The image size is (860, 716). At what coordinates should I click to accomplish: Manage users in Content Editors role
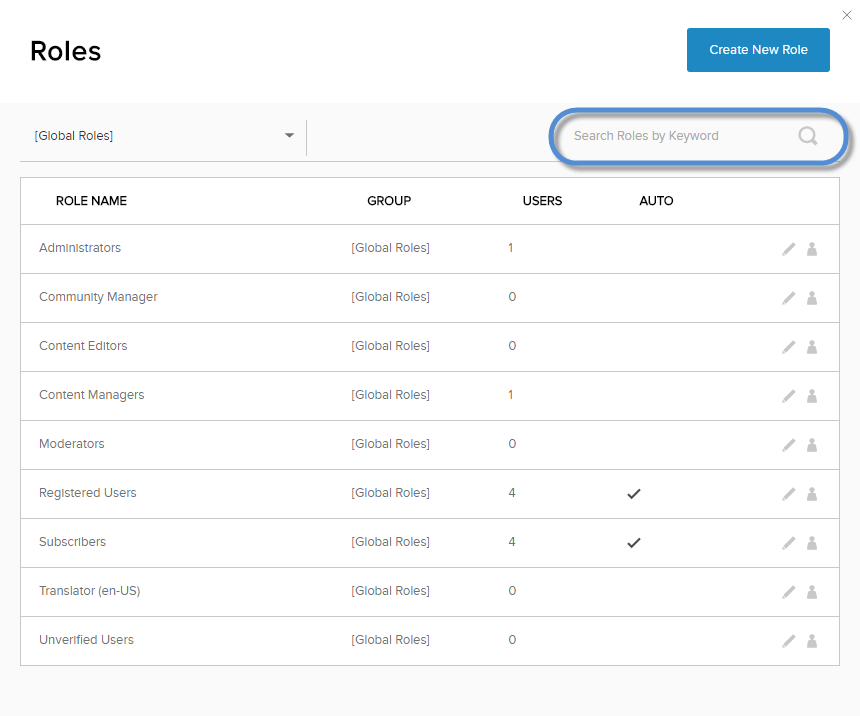point(812,347)
